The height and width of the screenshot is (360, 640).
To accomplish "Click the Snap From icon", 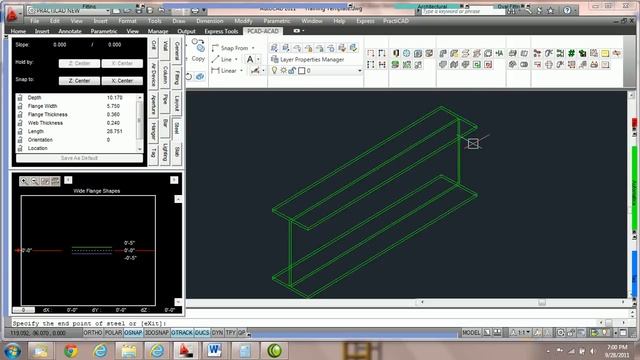I will click(x=216, y=48).
